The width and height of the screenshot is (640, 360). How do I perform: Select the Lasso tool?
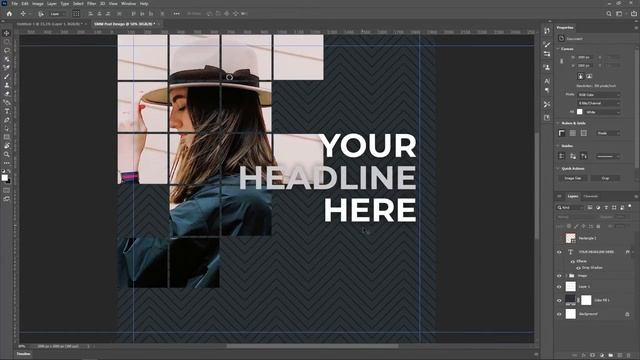pos(7,51)
